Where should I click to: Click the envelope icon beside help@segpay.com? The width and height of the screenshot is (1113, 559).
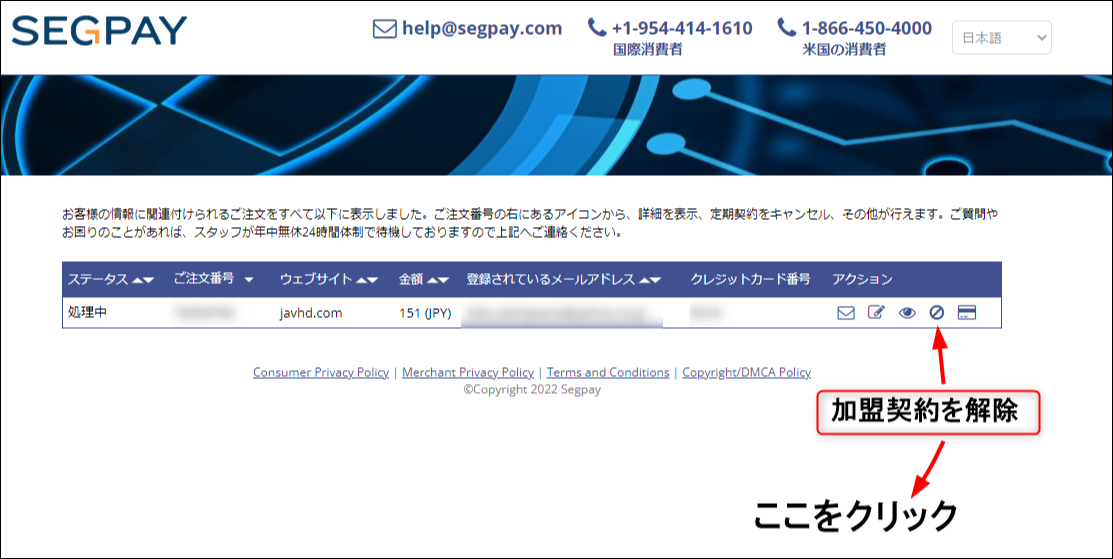(x=384, y=29)
